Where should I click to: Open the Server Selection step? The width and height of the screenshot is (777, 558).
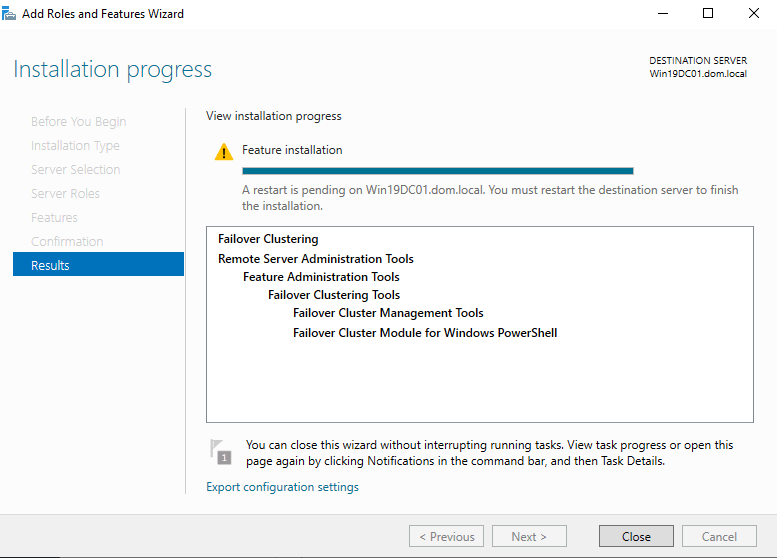tap(75, 169)
